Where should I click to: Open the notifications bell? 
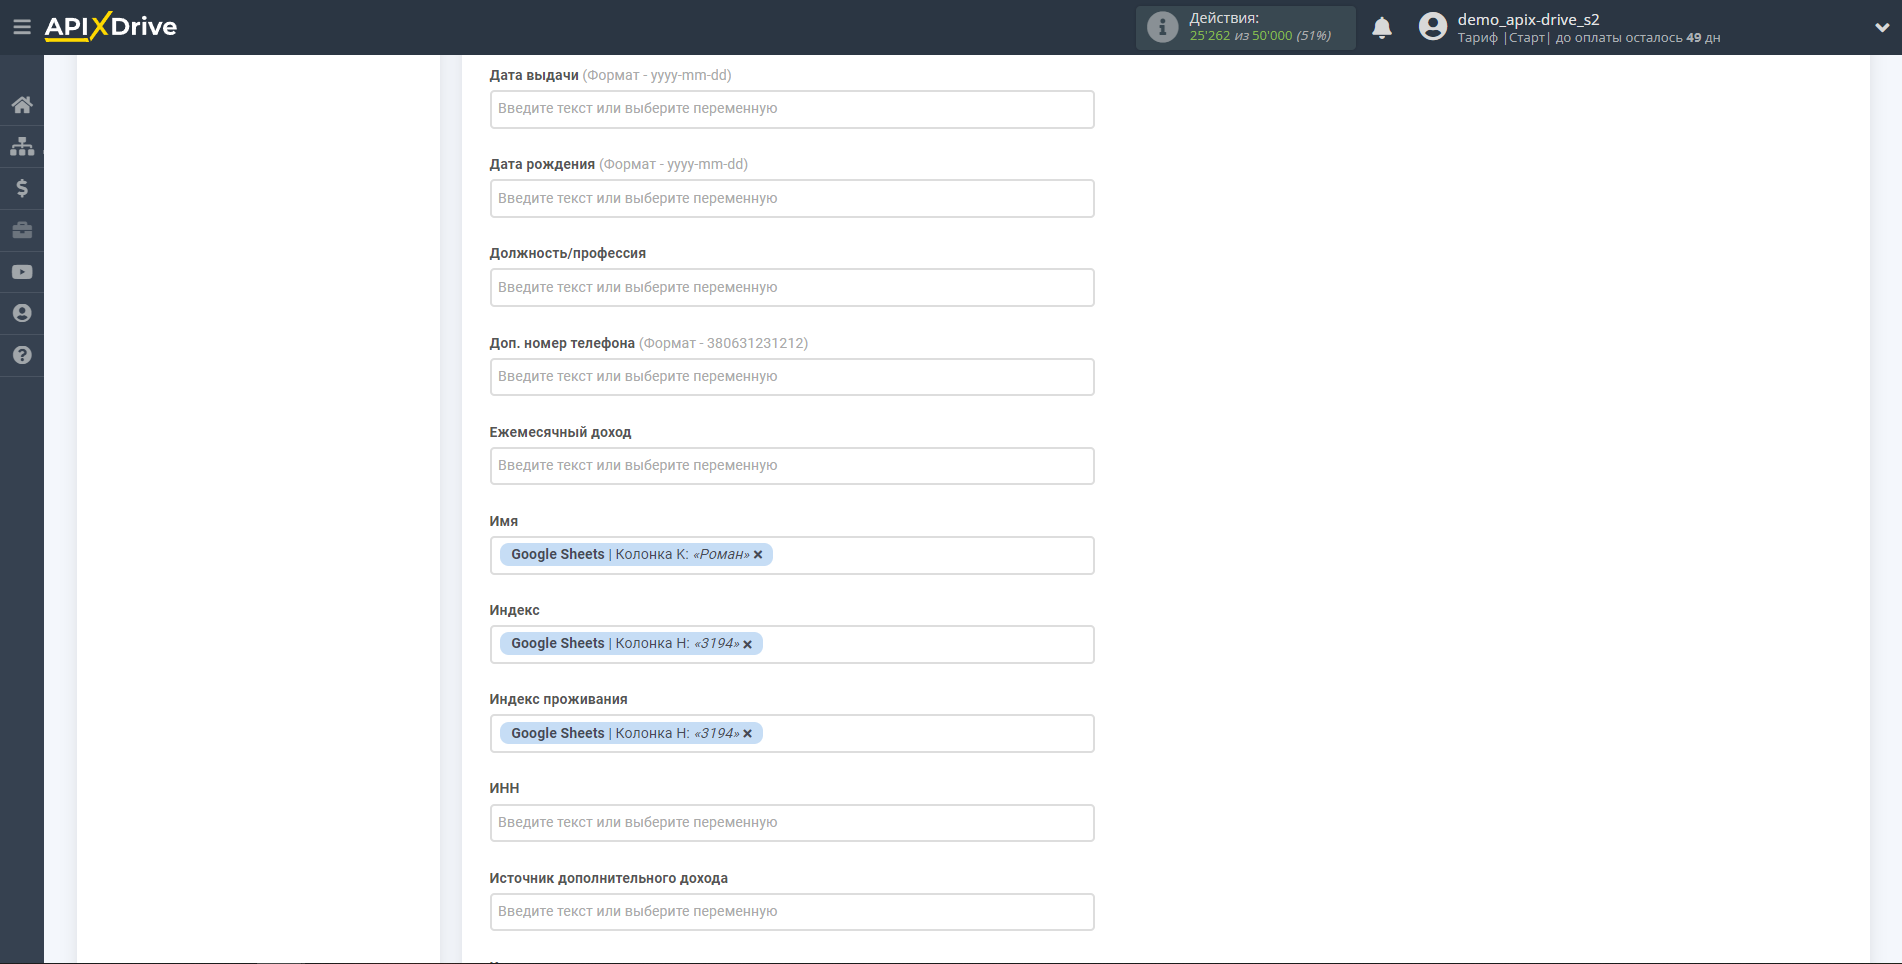[x=1382, y=28]
